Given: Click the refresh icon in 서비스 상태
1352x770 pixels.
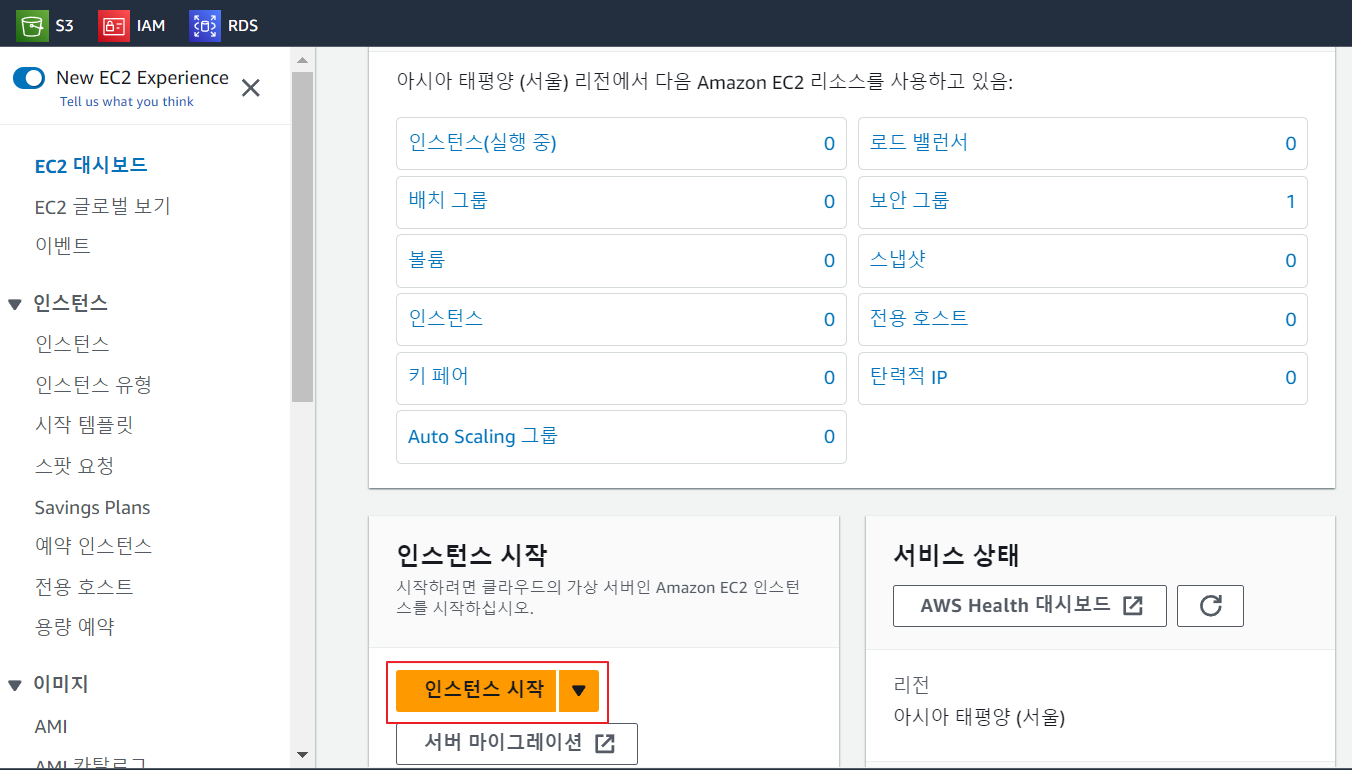Looking at the screenshot, I should click(1210, 606).
